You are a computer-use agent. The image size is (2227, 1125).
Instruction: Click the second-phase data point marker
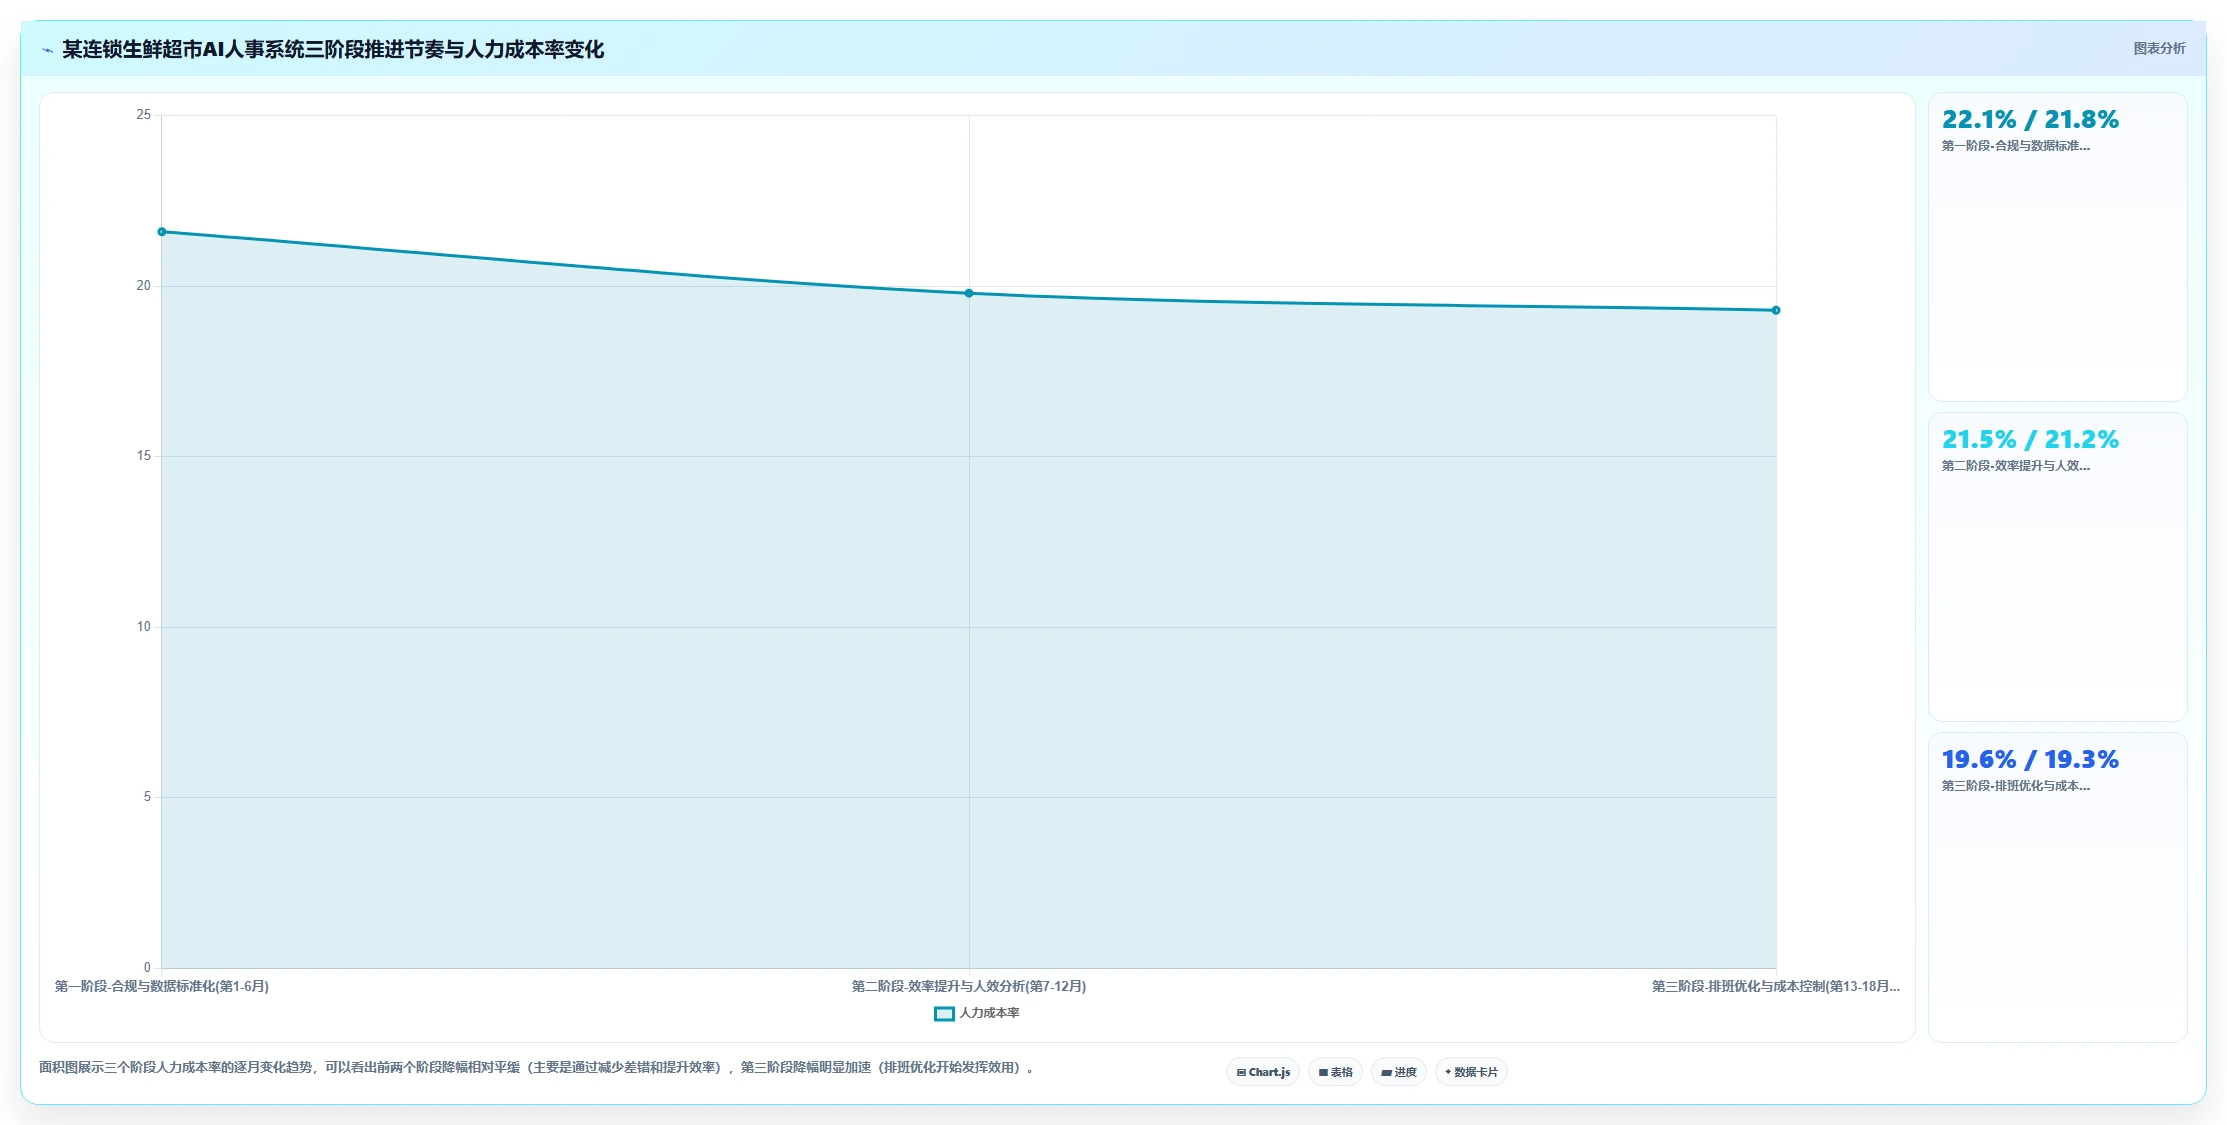(x=969, y=293)
